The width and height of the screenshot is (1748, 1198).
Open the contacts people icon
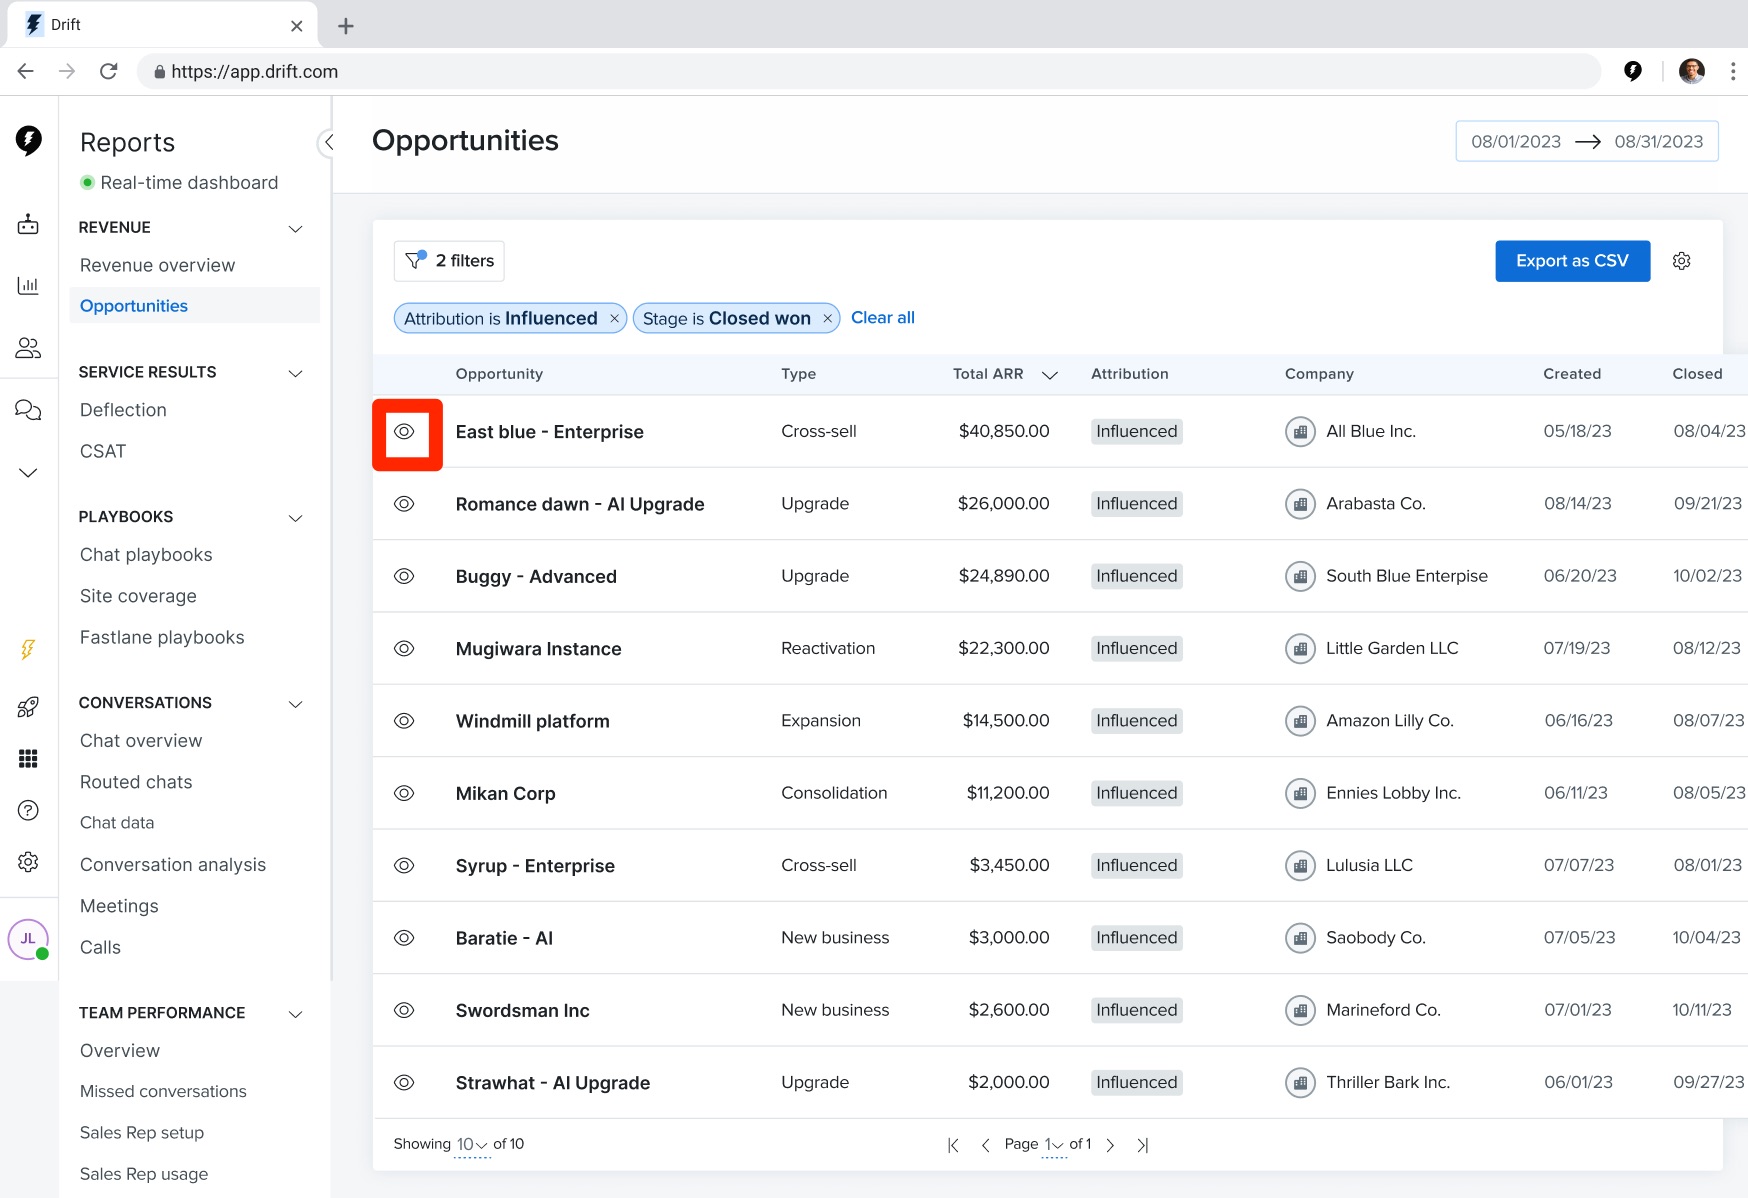pyautogui.click(x=28, y=348)
